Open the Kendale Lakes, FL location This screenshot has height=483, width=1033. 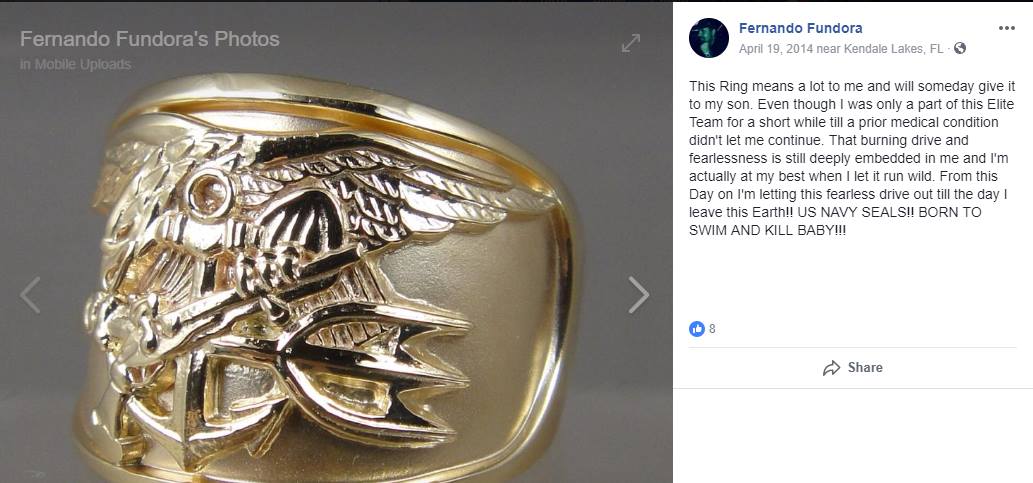[x=887, y=49]
